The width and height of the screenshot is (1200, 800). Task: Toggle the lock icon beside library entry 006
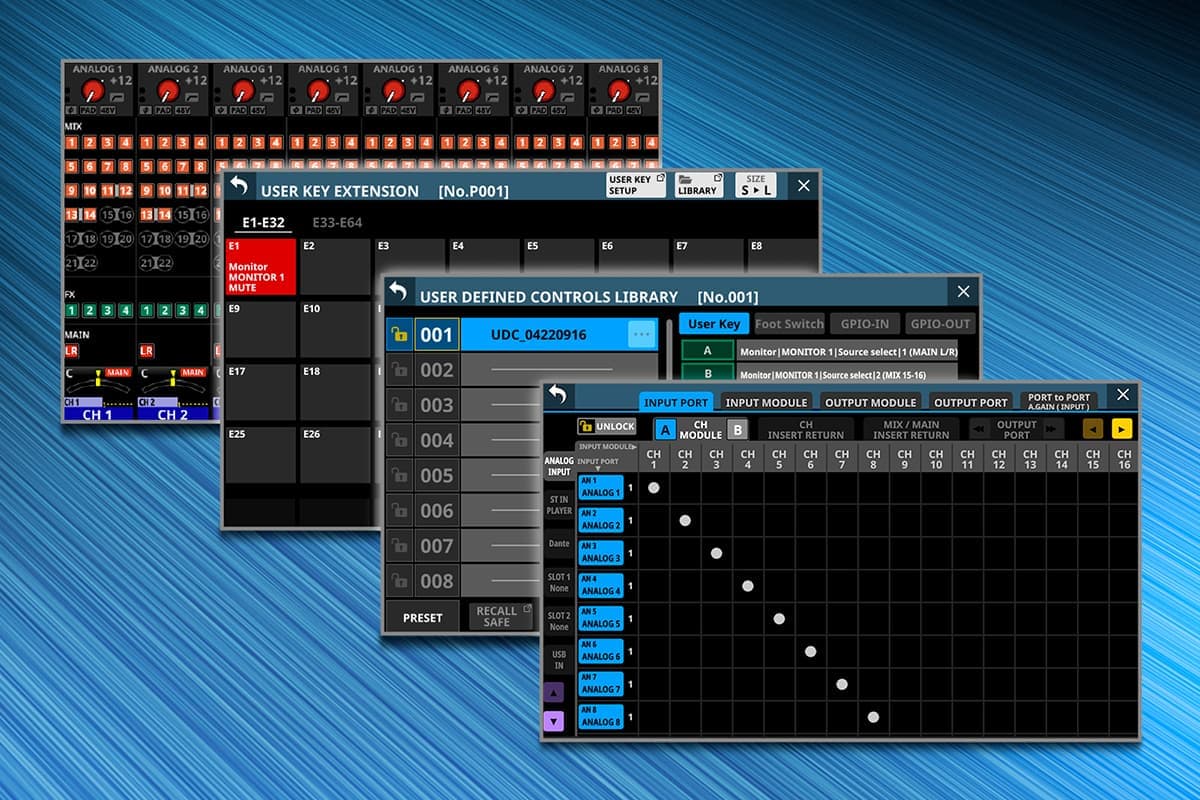399,510
